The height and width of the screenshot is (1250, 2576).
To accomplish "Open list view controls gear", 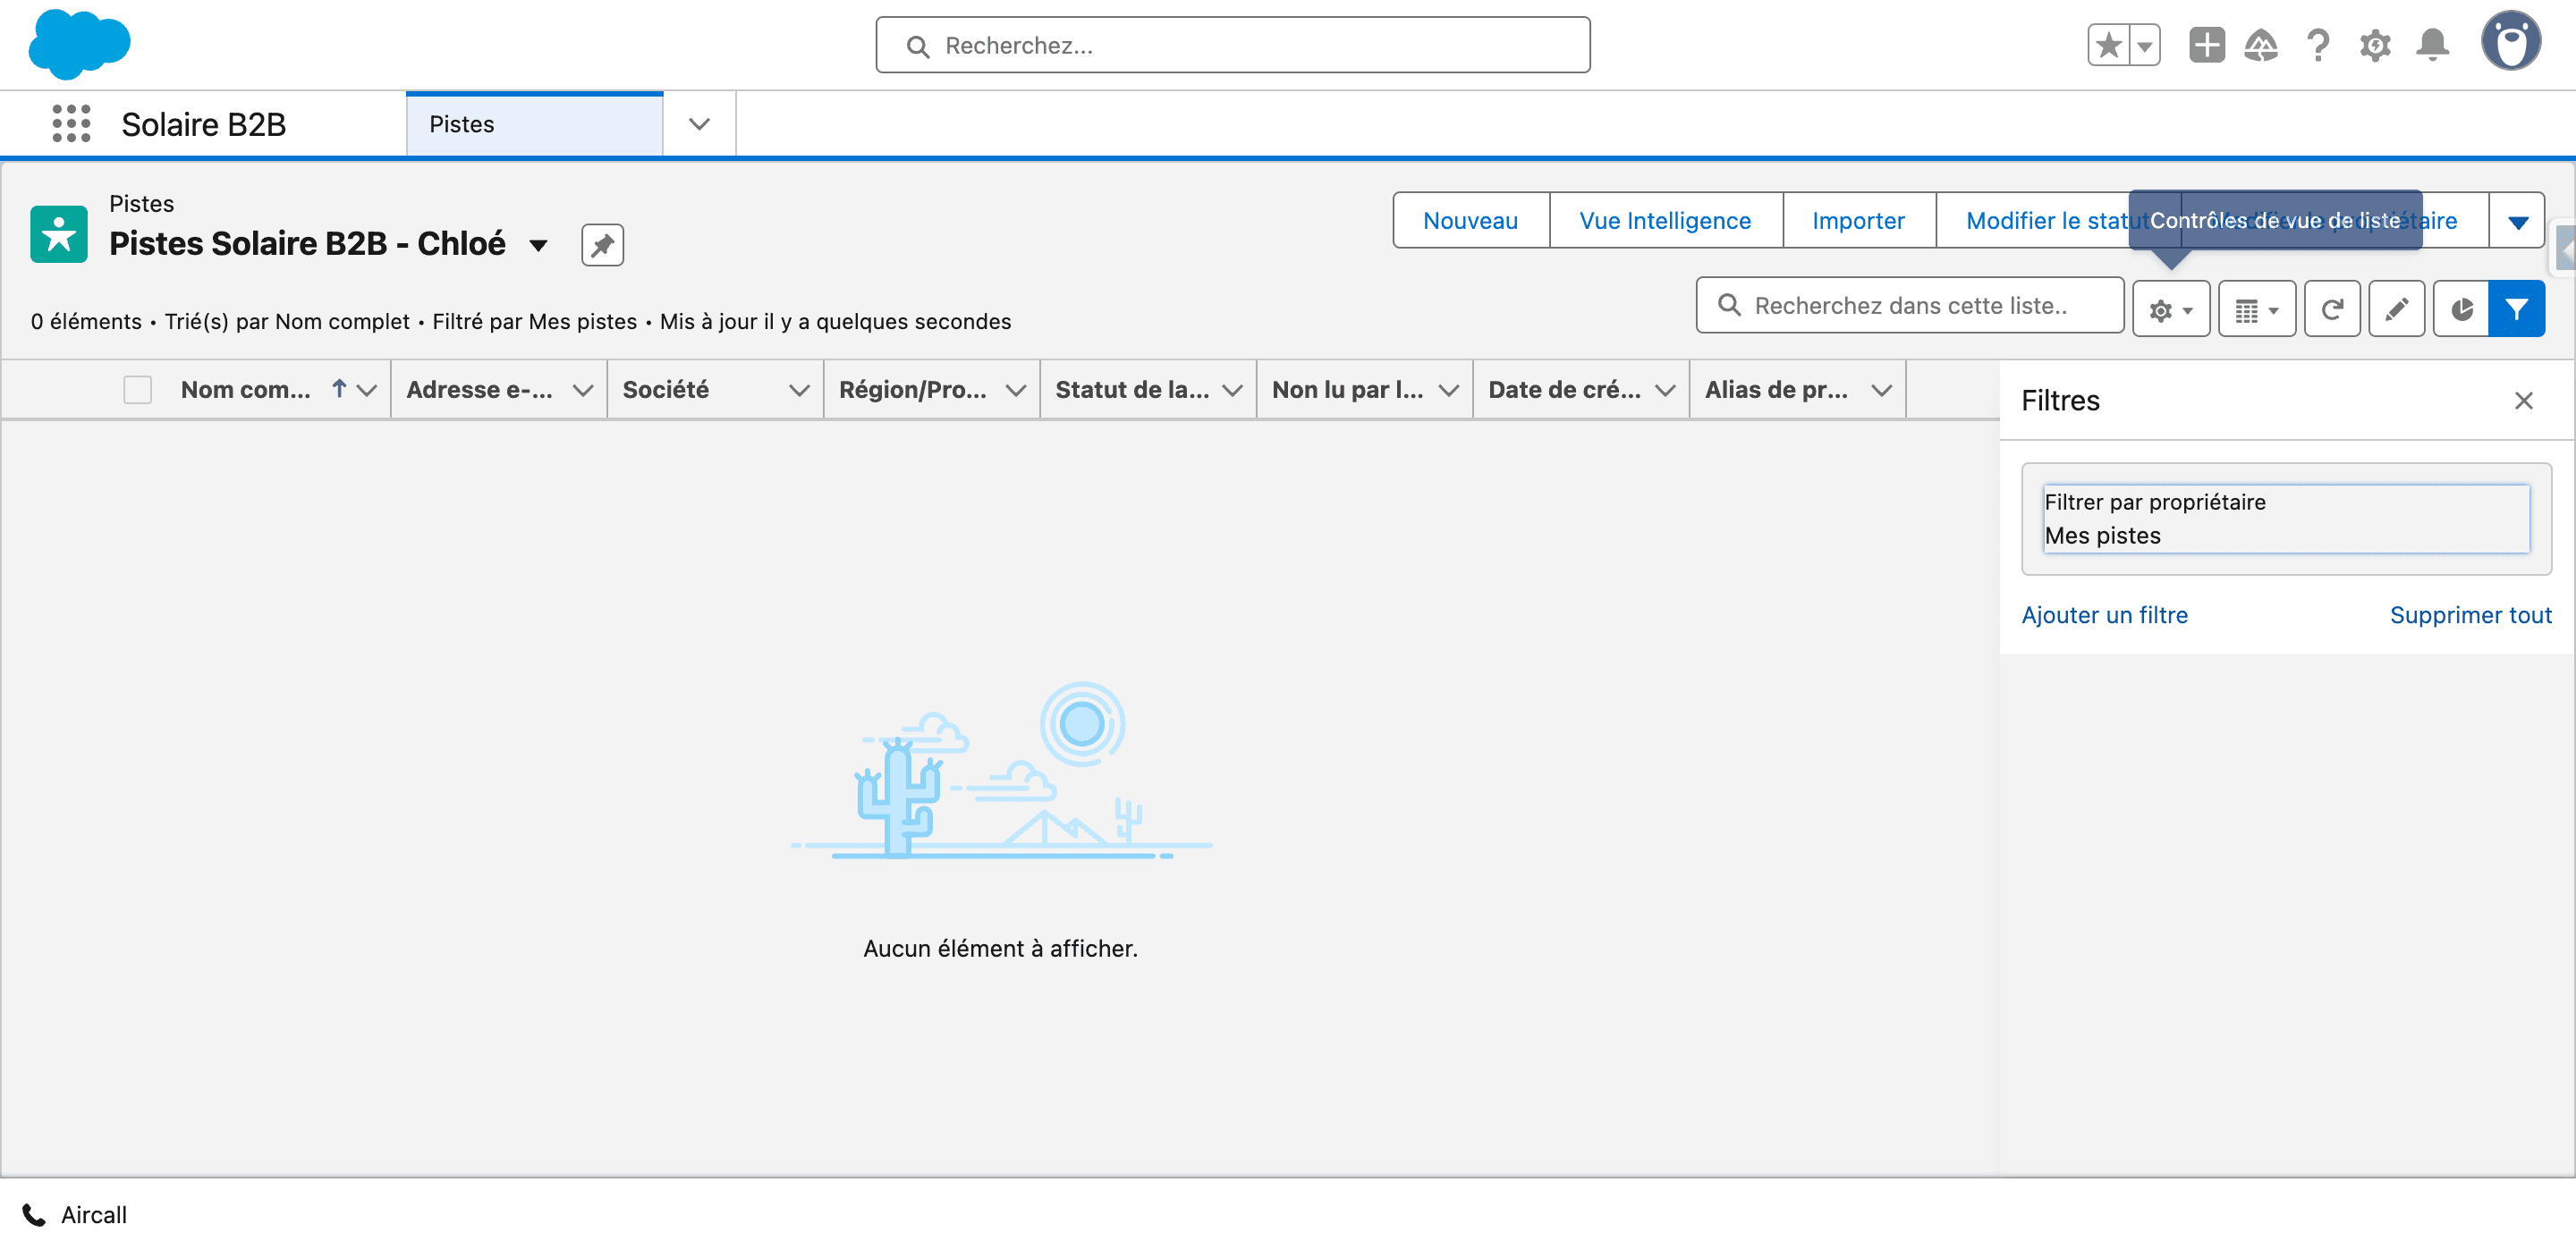I will pyautogui.click(x=2170, y=309).
